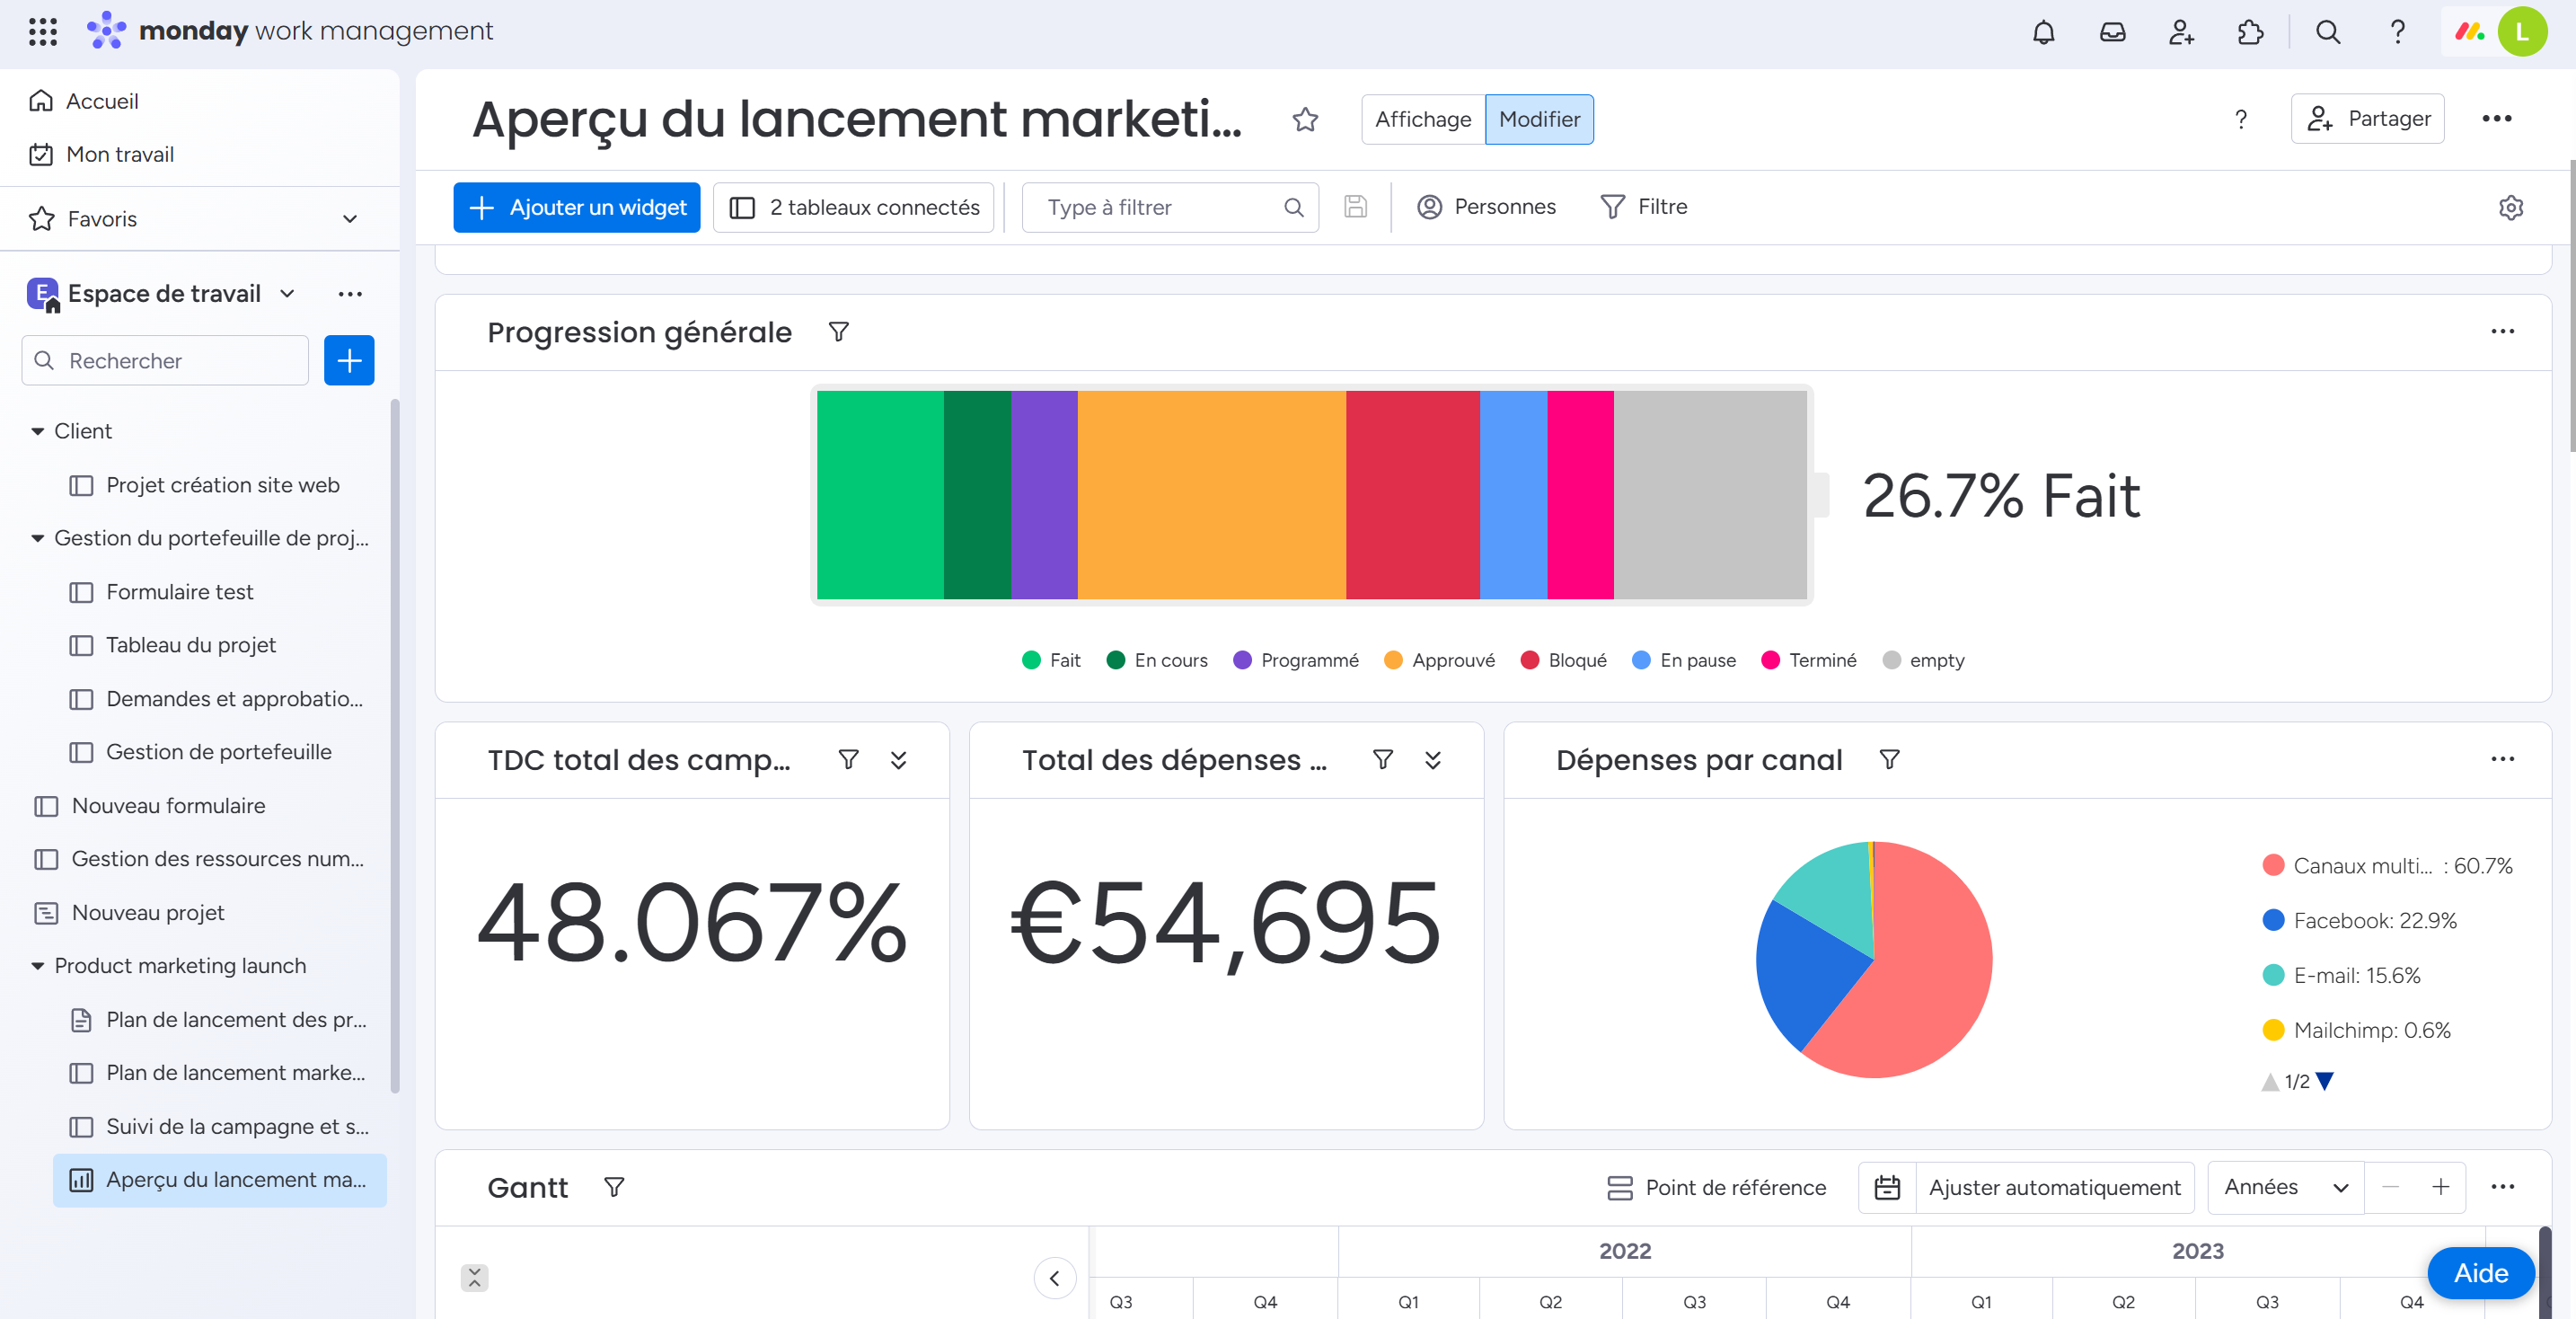Screen dimensions: 2576x1319
Task: Open Dépenses par canal options menu
Action: click(x=2502, y=760)
